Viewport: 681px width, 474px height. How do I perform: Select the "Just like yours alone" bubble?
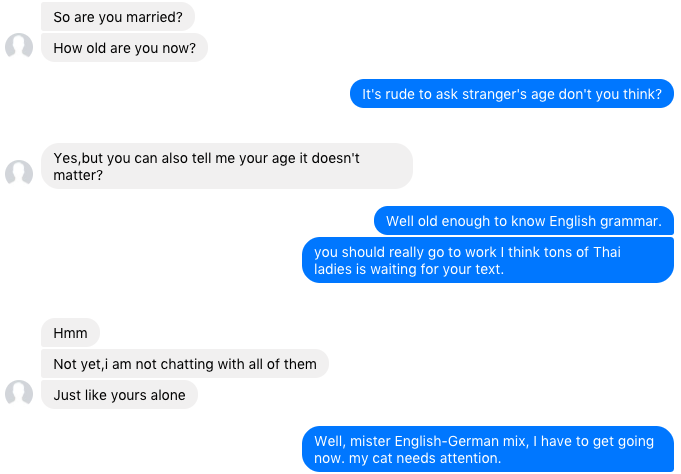119,395
